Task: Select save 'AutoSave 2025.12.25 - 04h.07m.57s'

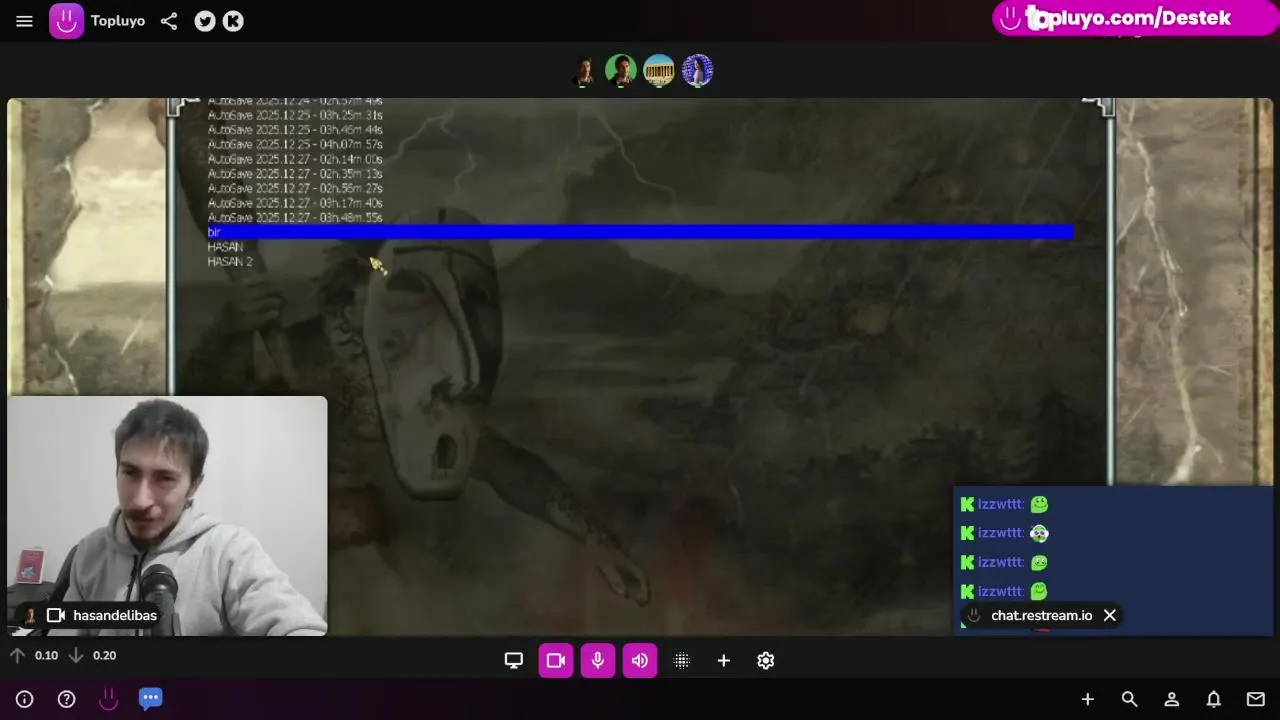Action: (x=295, y=145)
